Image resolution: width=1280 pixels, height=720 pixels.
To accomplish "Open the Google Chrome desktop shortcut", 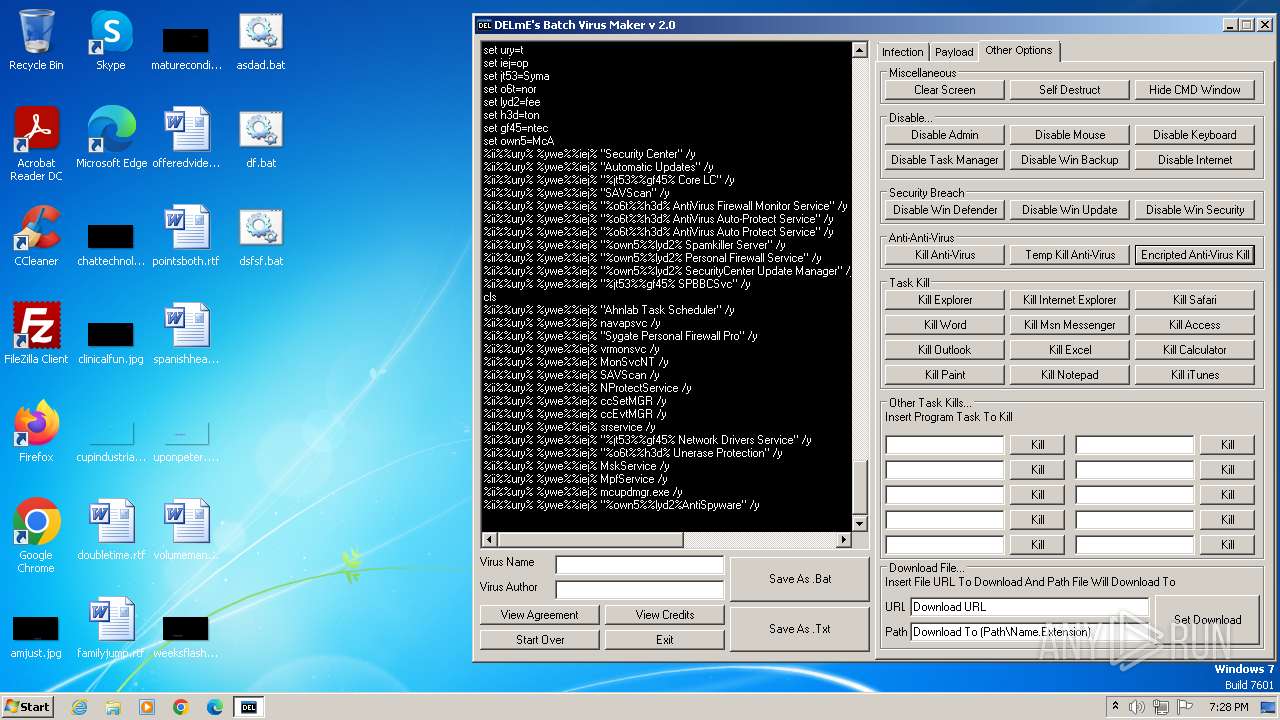I will (36, 535).
